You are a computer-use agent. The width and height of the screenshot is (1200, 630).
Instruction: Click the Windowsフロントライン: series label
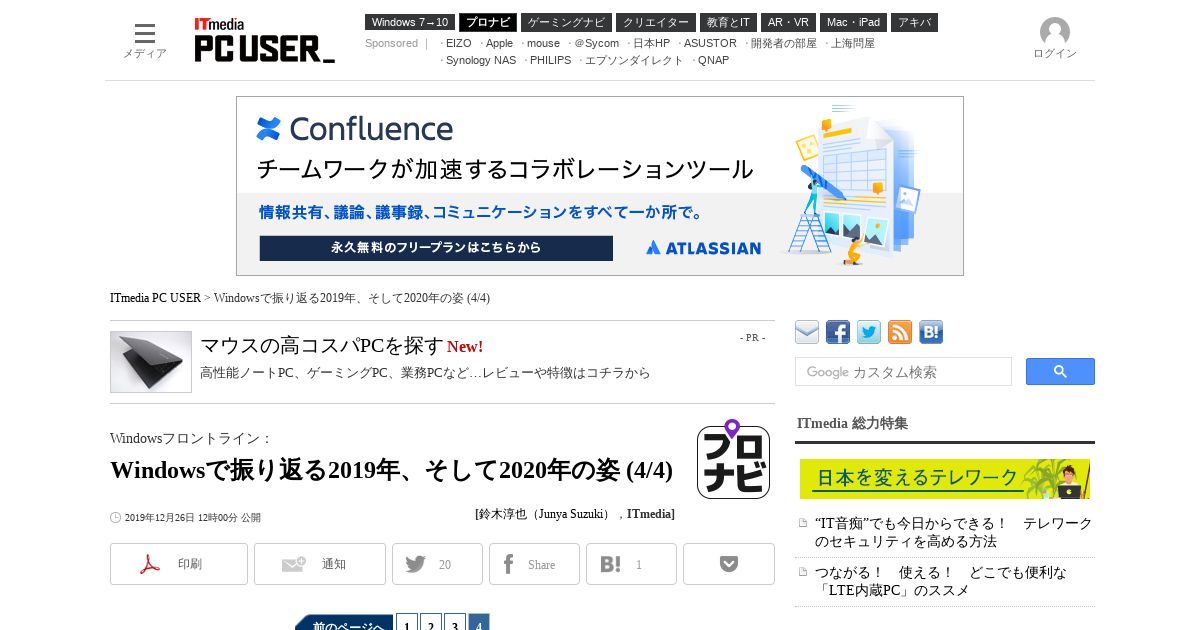click(191, 438)
